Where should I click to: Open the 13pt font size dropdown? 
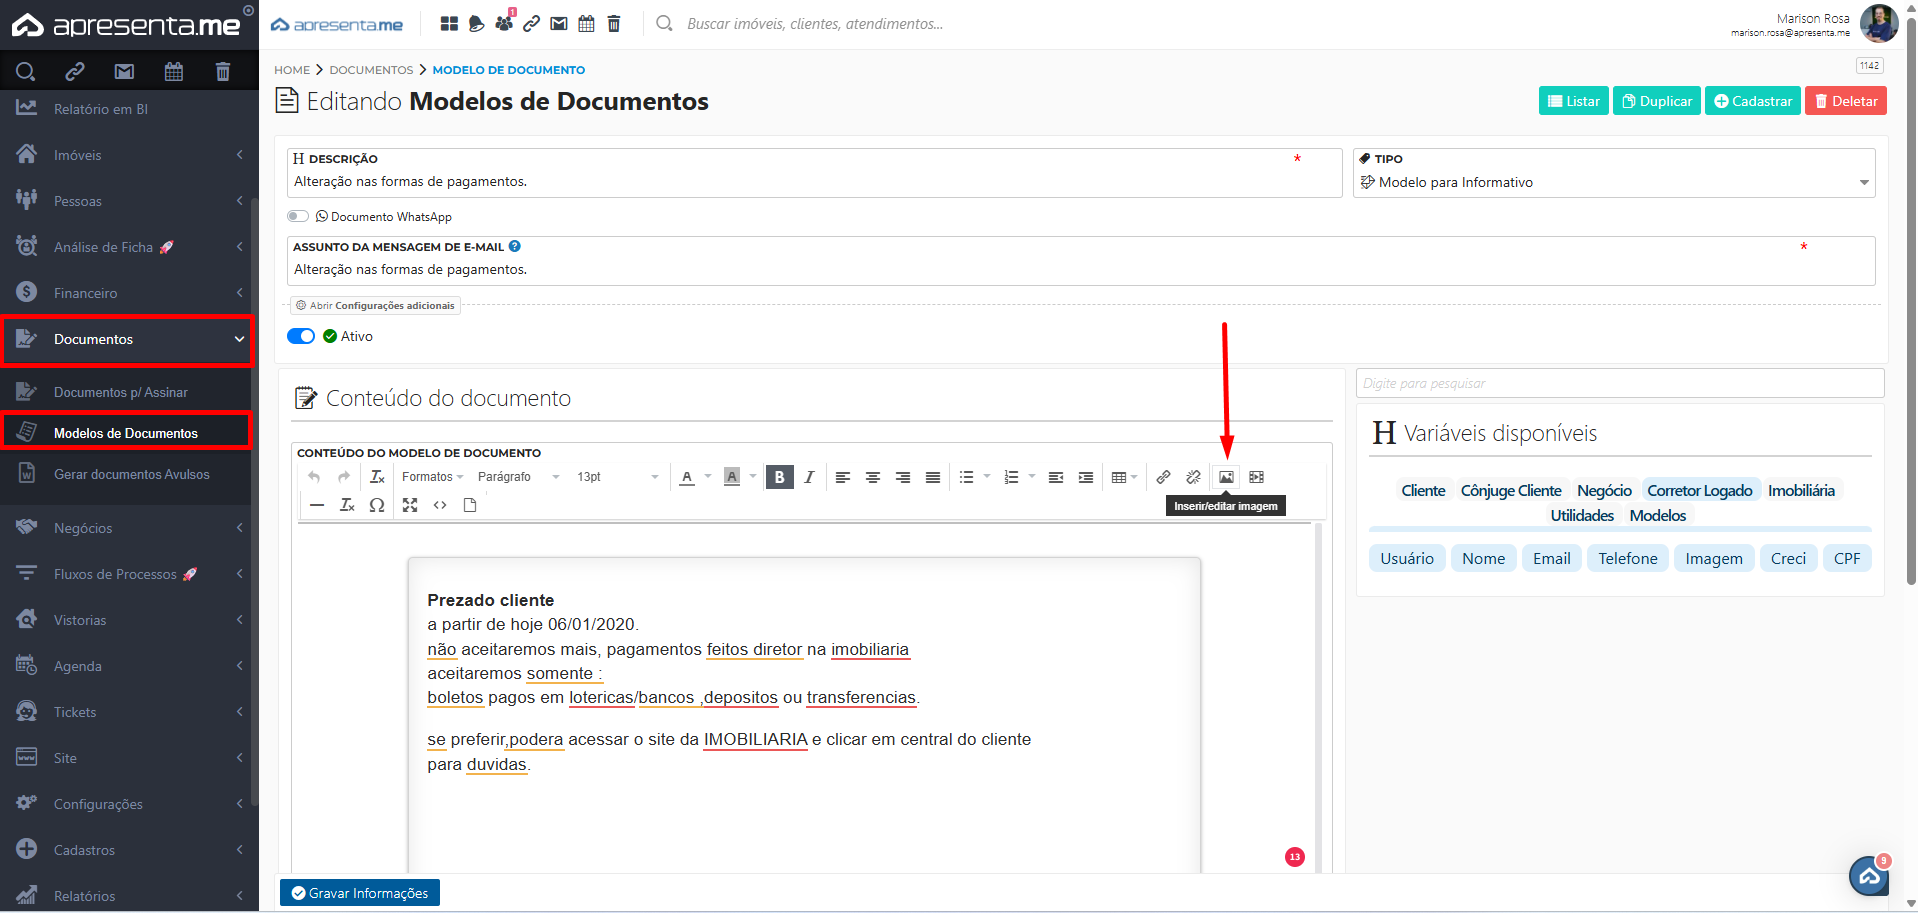pyautogui.click(x=617, y=477)
